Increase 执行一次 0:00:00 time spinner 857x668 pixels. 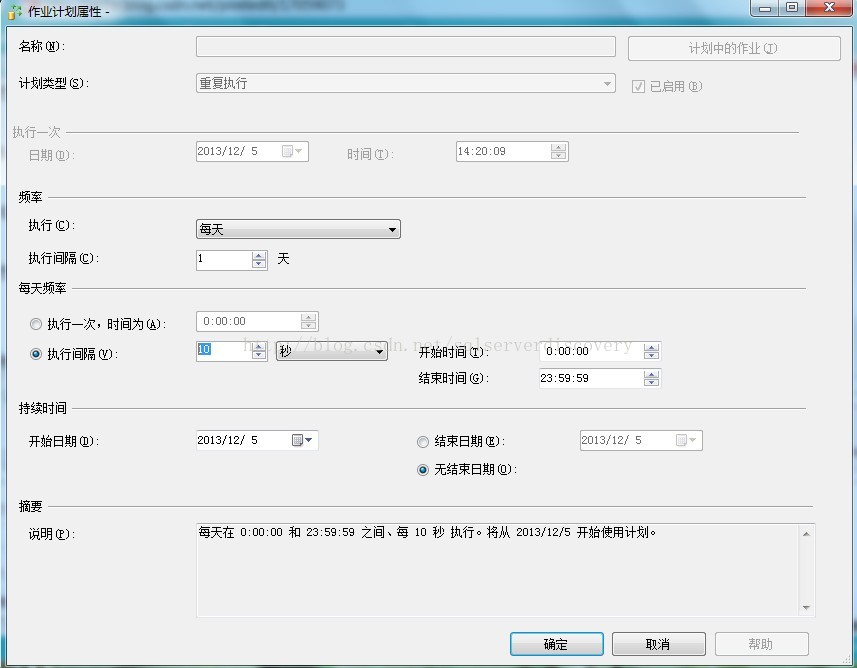[309, 317]
